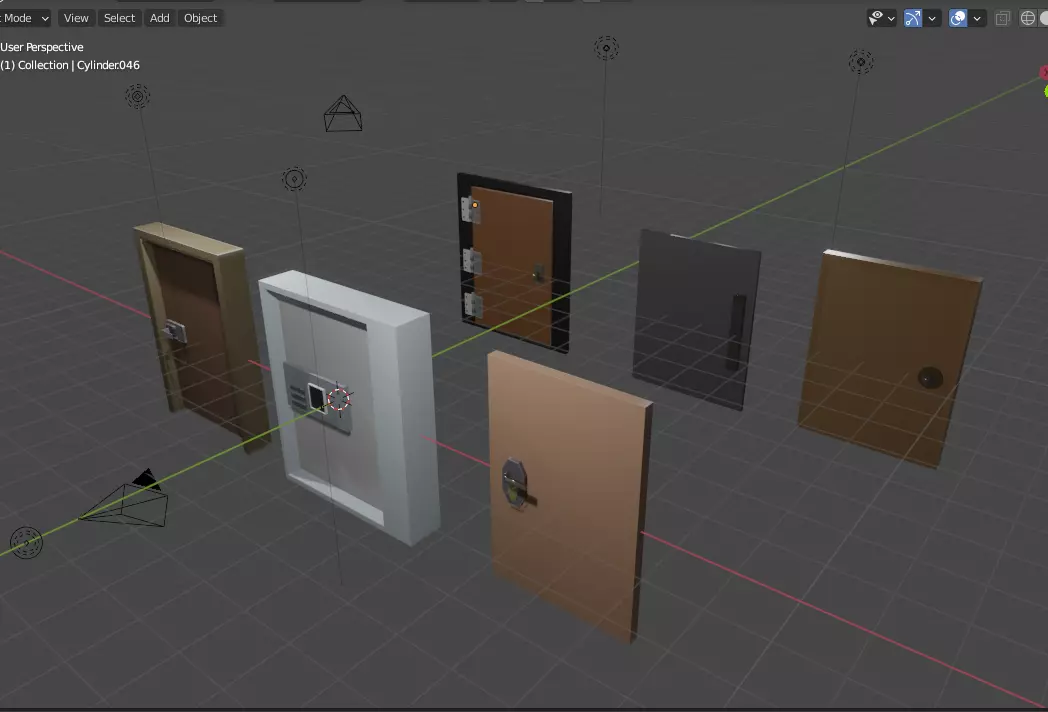Click the top hinge of the black-framed door
Screen dimensions: 1048x712
point(470,209)
